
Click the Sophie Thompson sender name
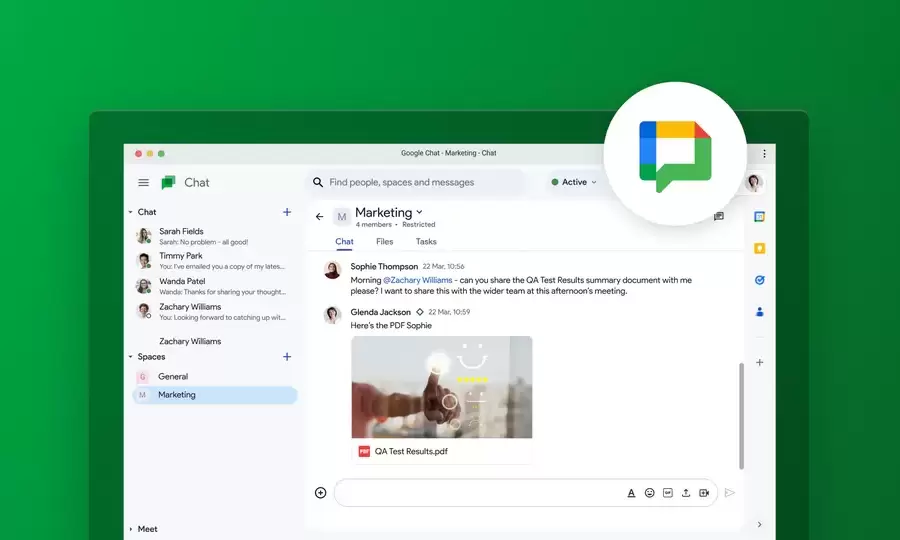[x=384, y=266]
